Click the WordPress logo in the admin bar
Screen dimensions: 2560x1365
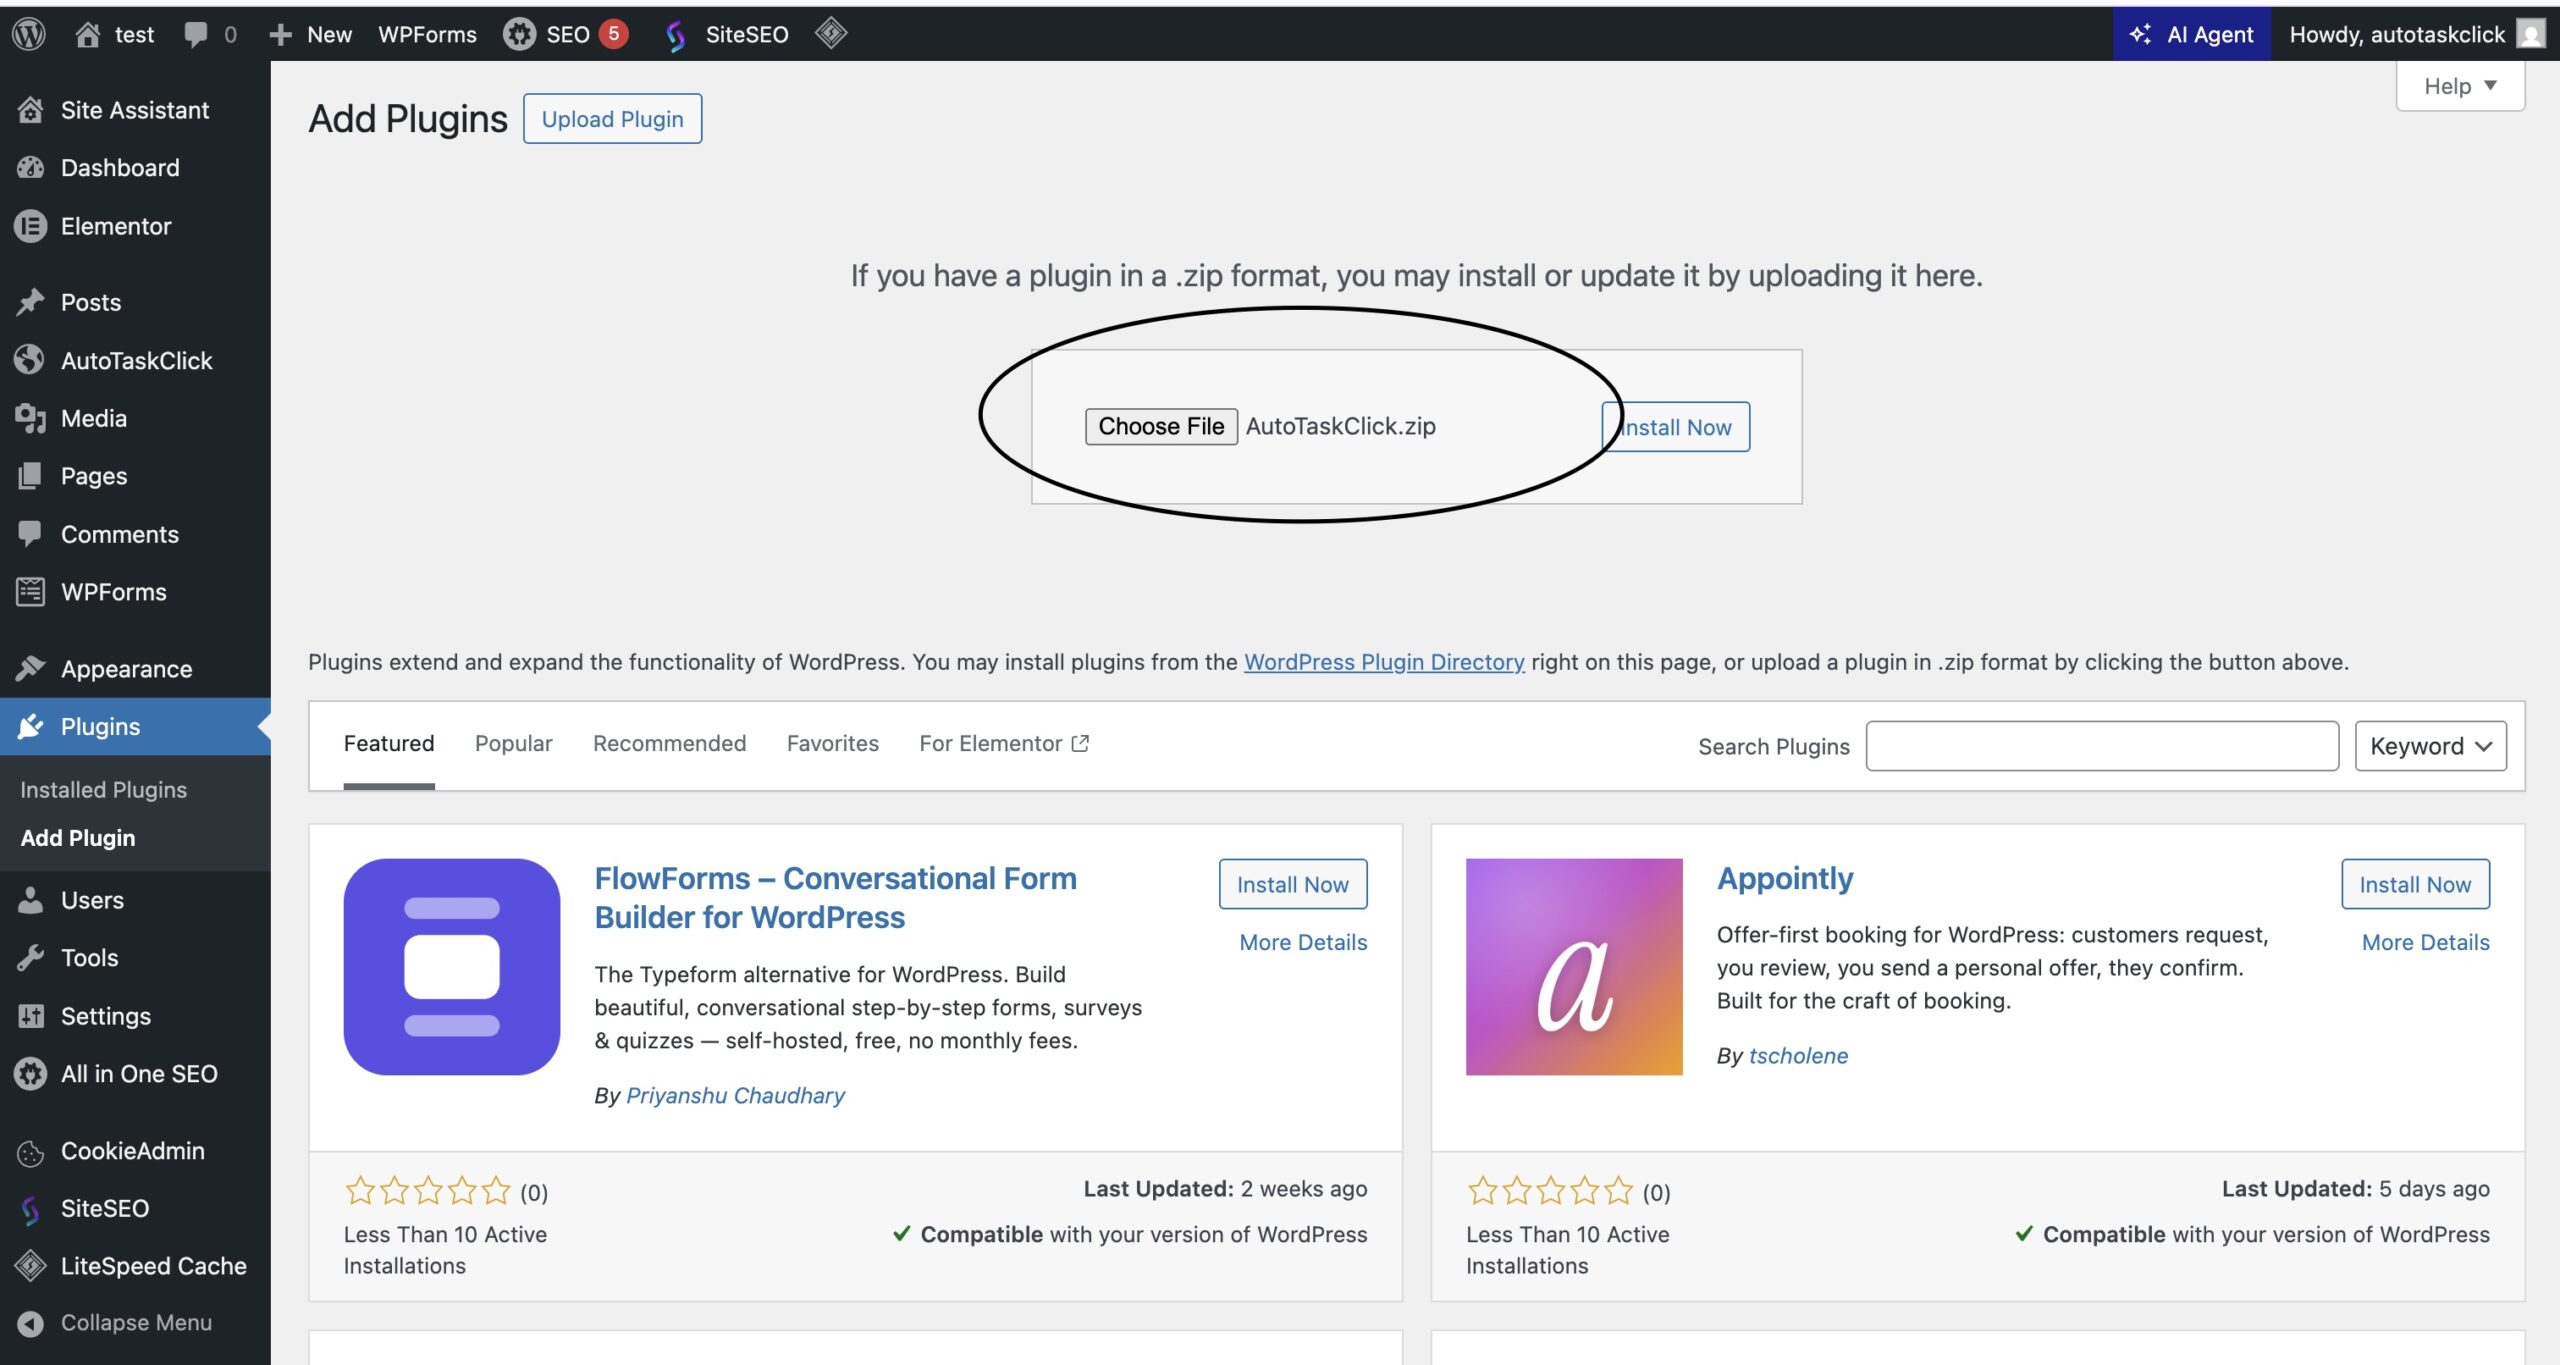pyautogui.click(x=29, y=34)
